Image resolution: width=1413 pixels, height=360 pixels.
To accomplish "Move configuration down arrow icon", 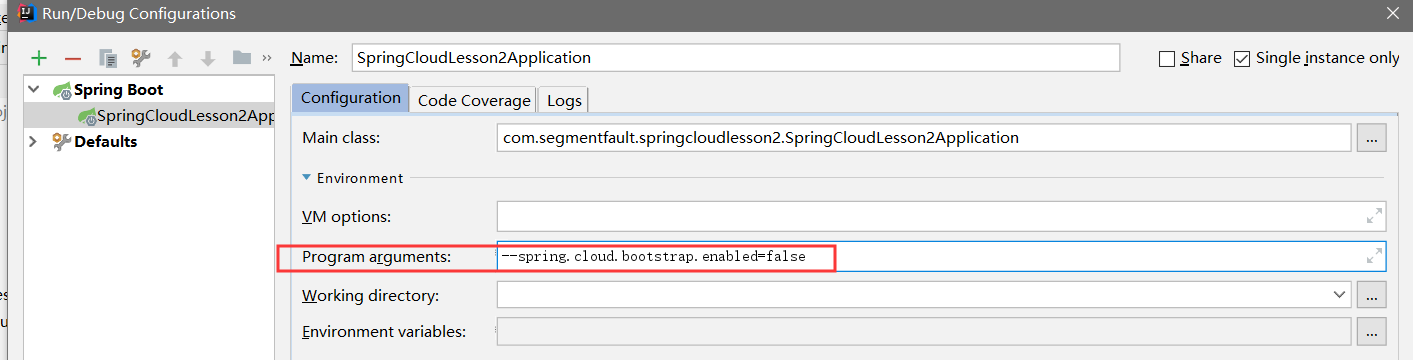I will click(x=208, y=58).
